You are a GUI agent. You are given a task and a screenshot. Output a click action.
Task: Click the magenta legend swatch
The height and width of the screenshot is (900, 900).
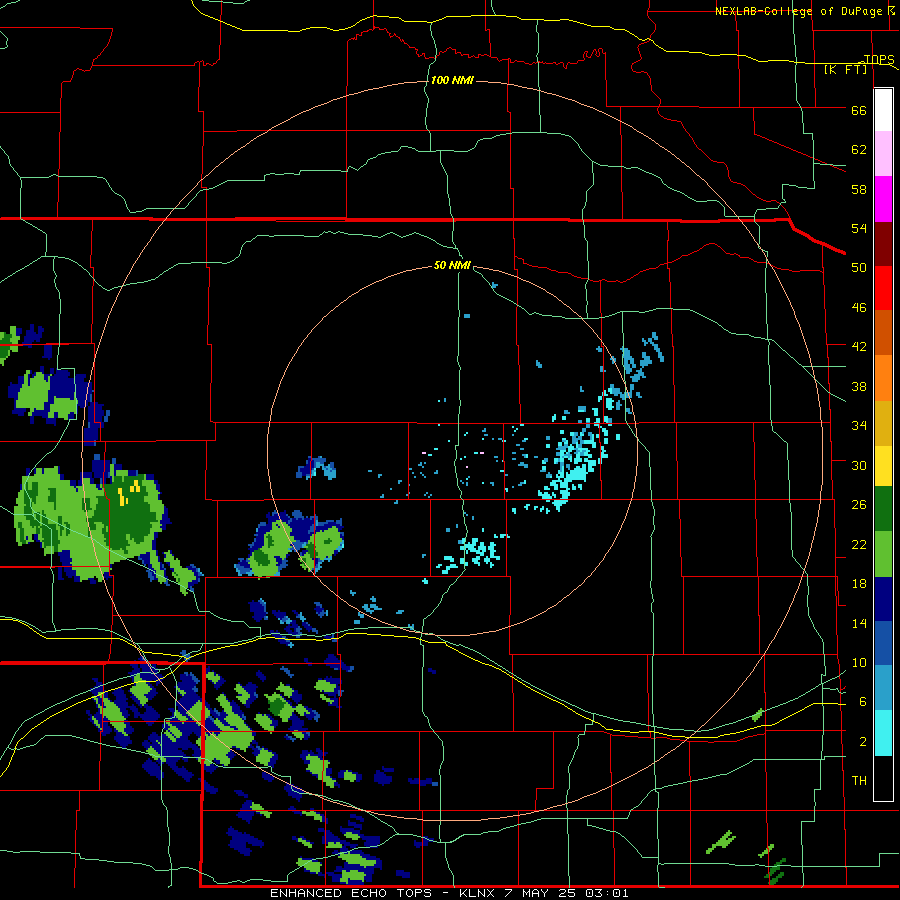click(x=883, y=199)
